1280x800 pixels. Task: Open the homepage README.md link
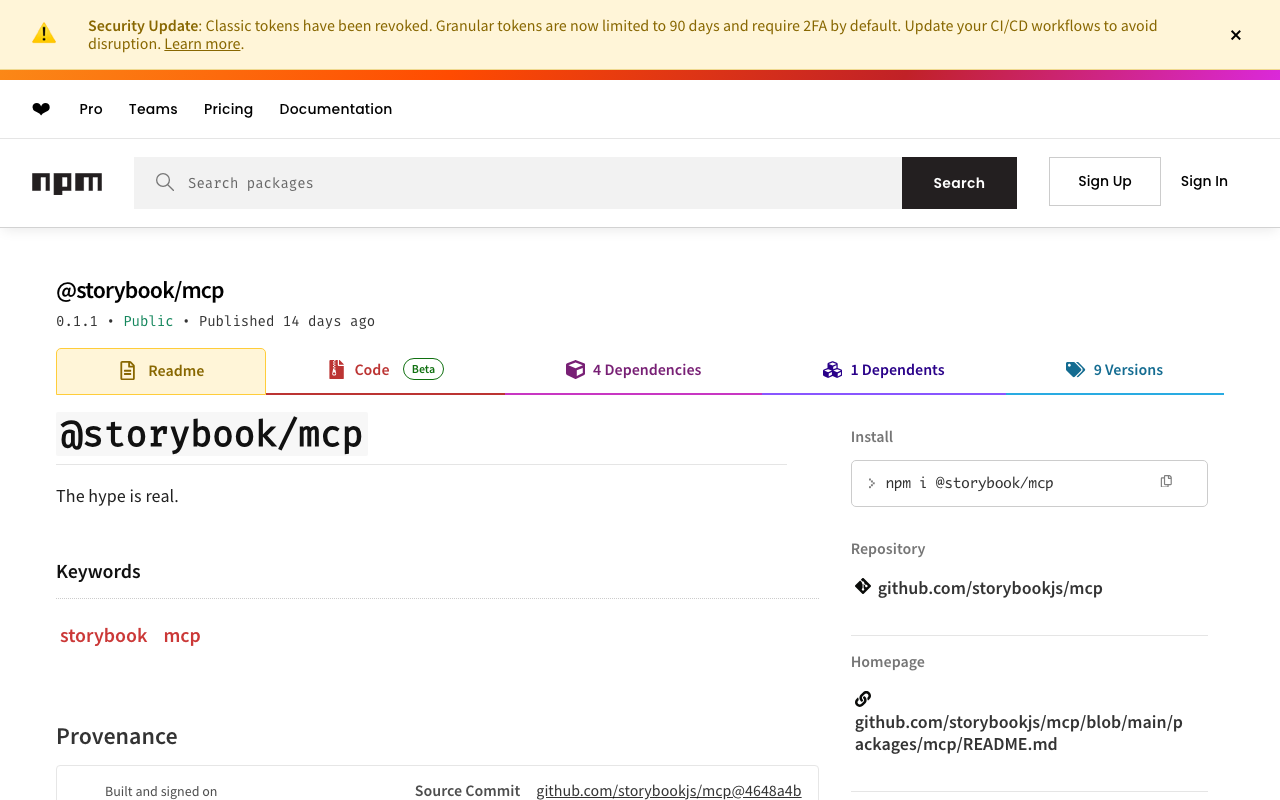click(1019, 733)
